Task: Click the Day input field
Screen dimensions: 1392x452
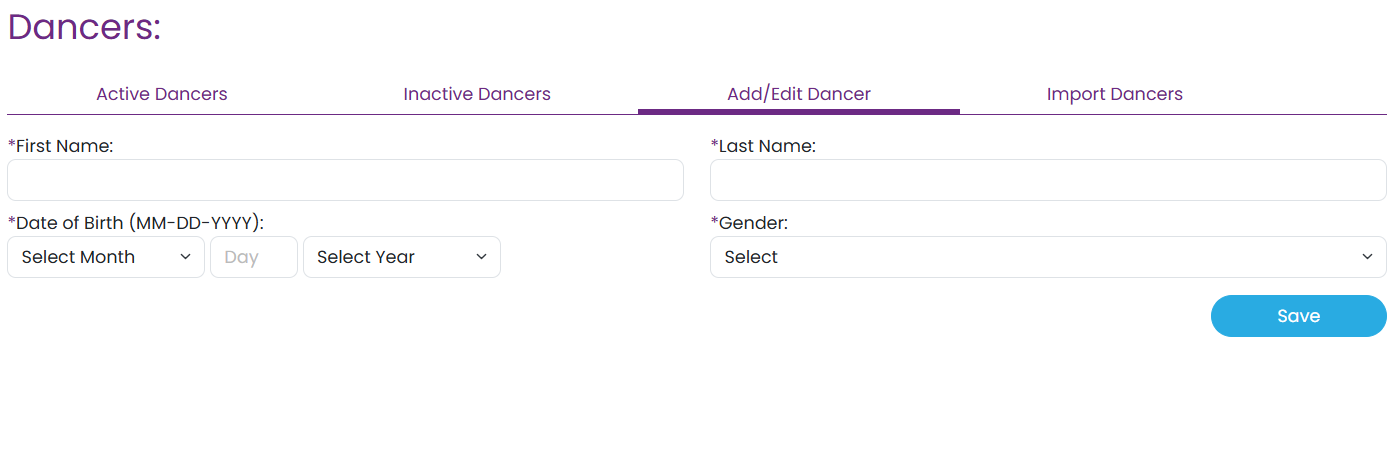Action: [254, 257]
